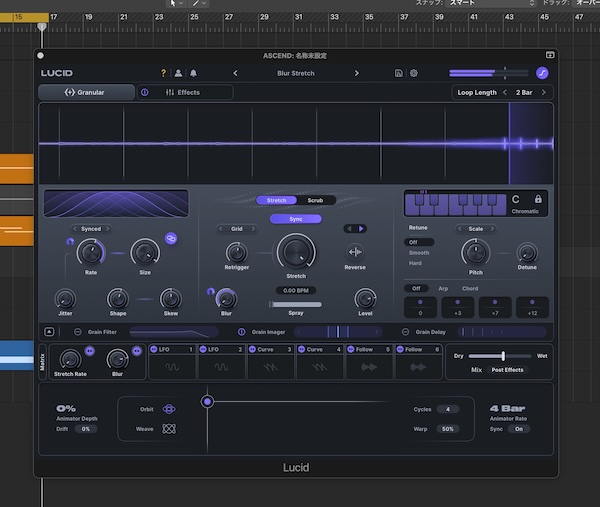
Task: Toggle LFO 1 modulator on/off
Action: coord(154,349)
